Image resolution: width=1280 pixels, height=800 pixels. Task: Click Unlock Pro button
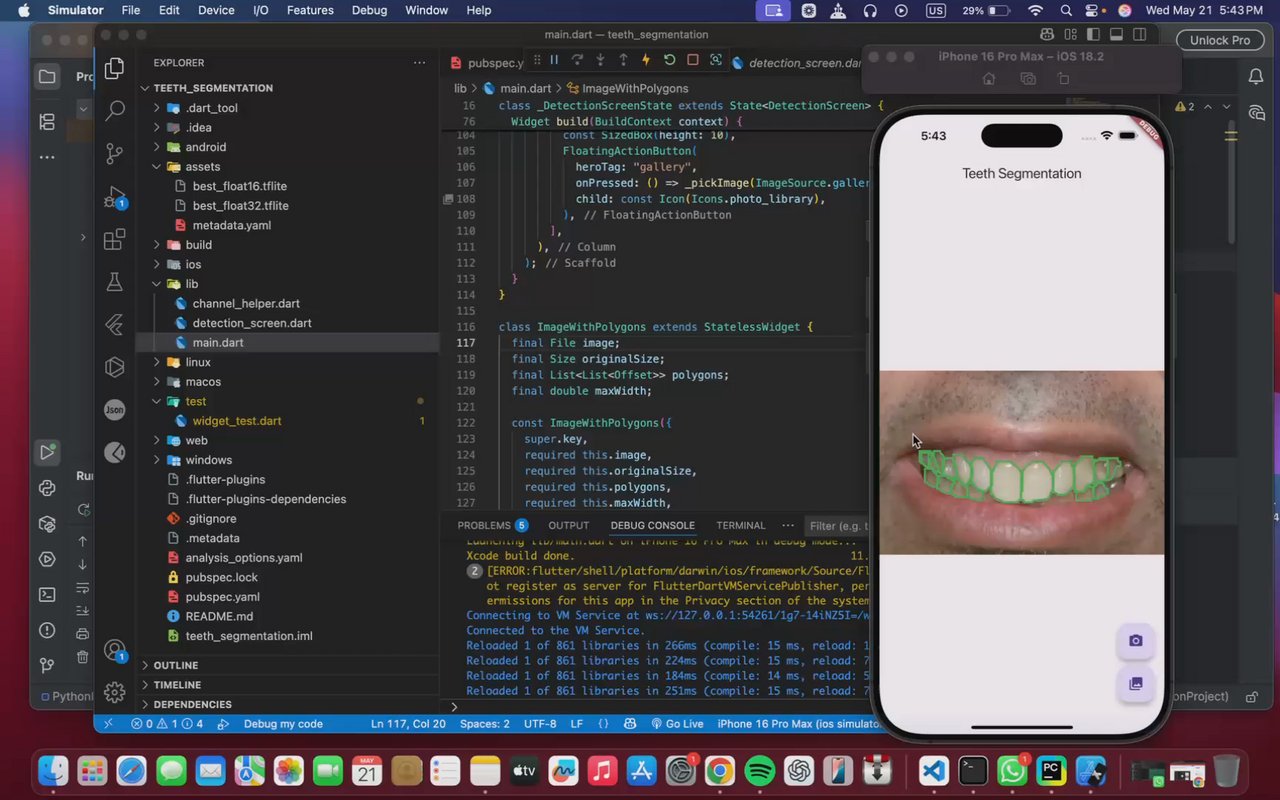click(x=1220, y=40)
